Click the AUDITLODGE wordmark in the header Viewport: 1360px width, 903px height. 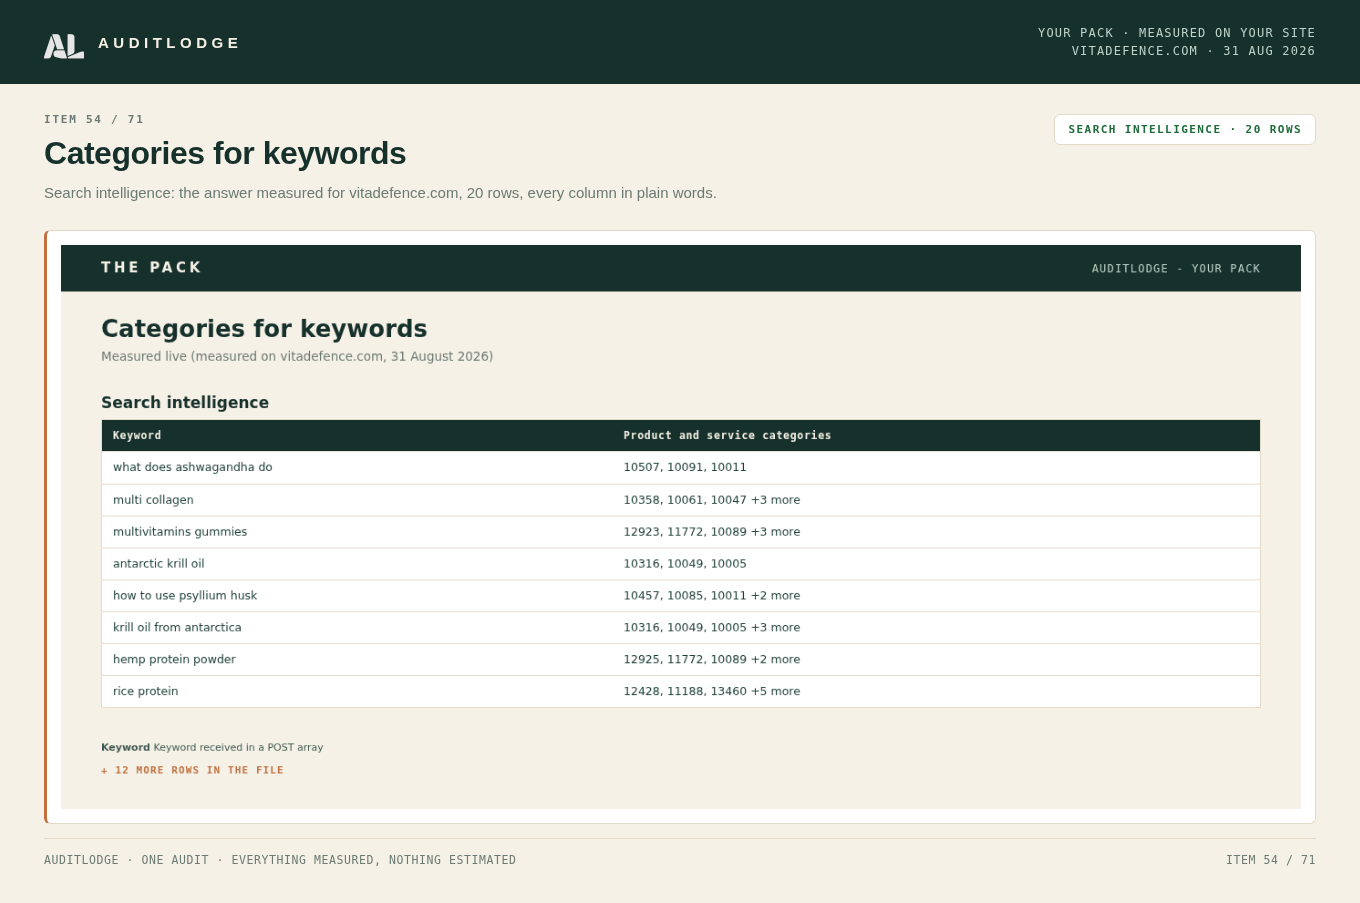click(169, 43)
